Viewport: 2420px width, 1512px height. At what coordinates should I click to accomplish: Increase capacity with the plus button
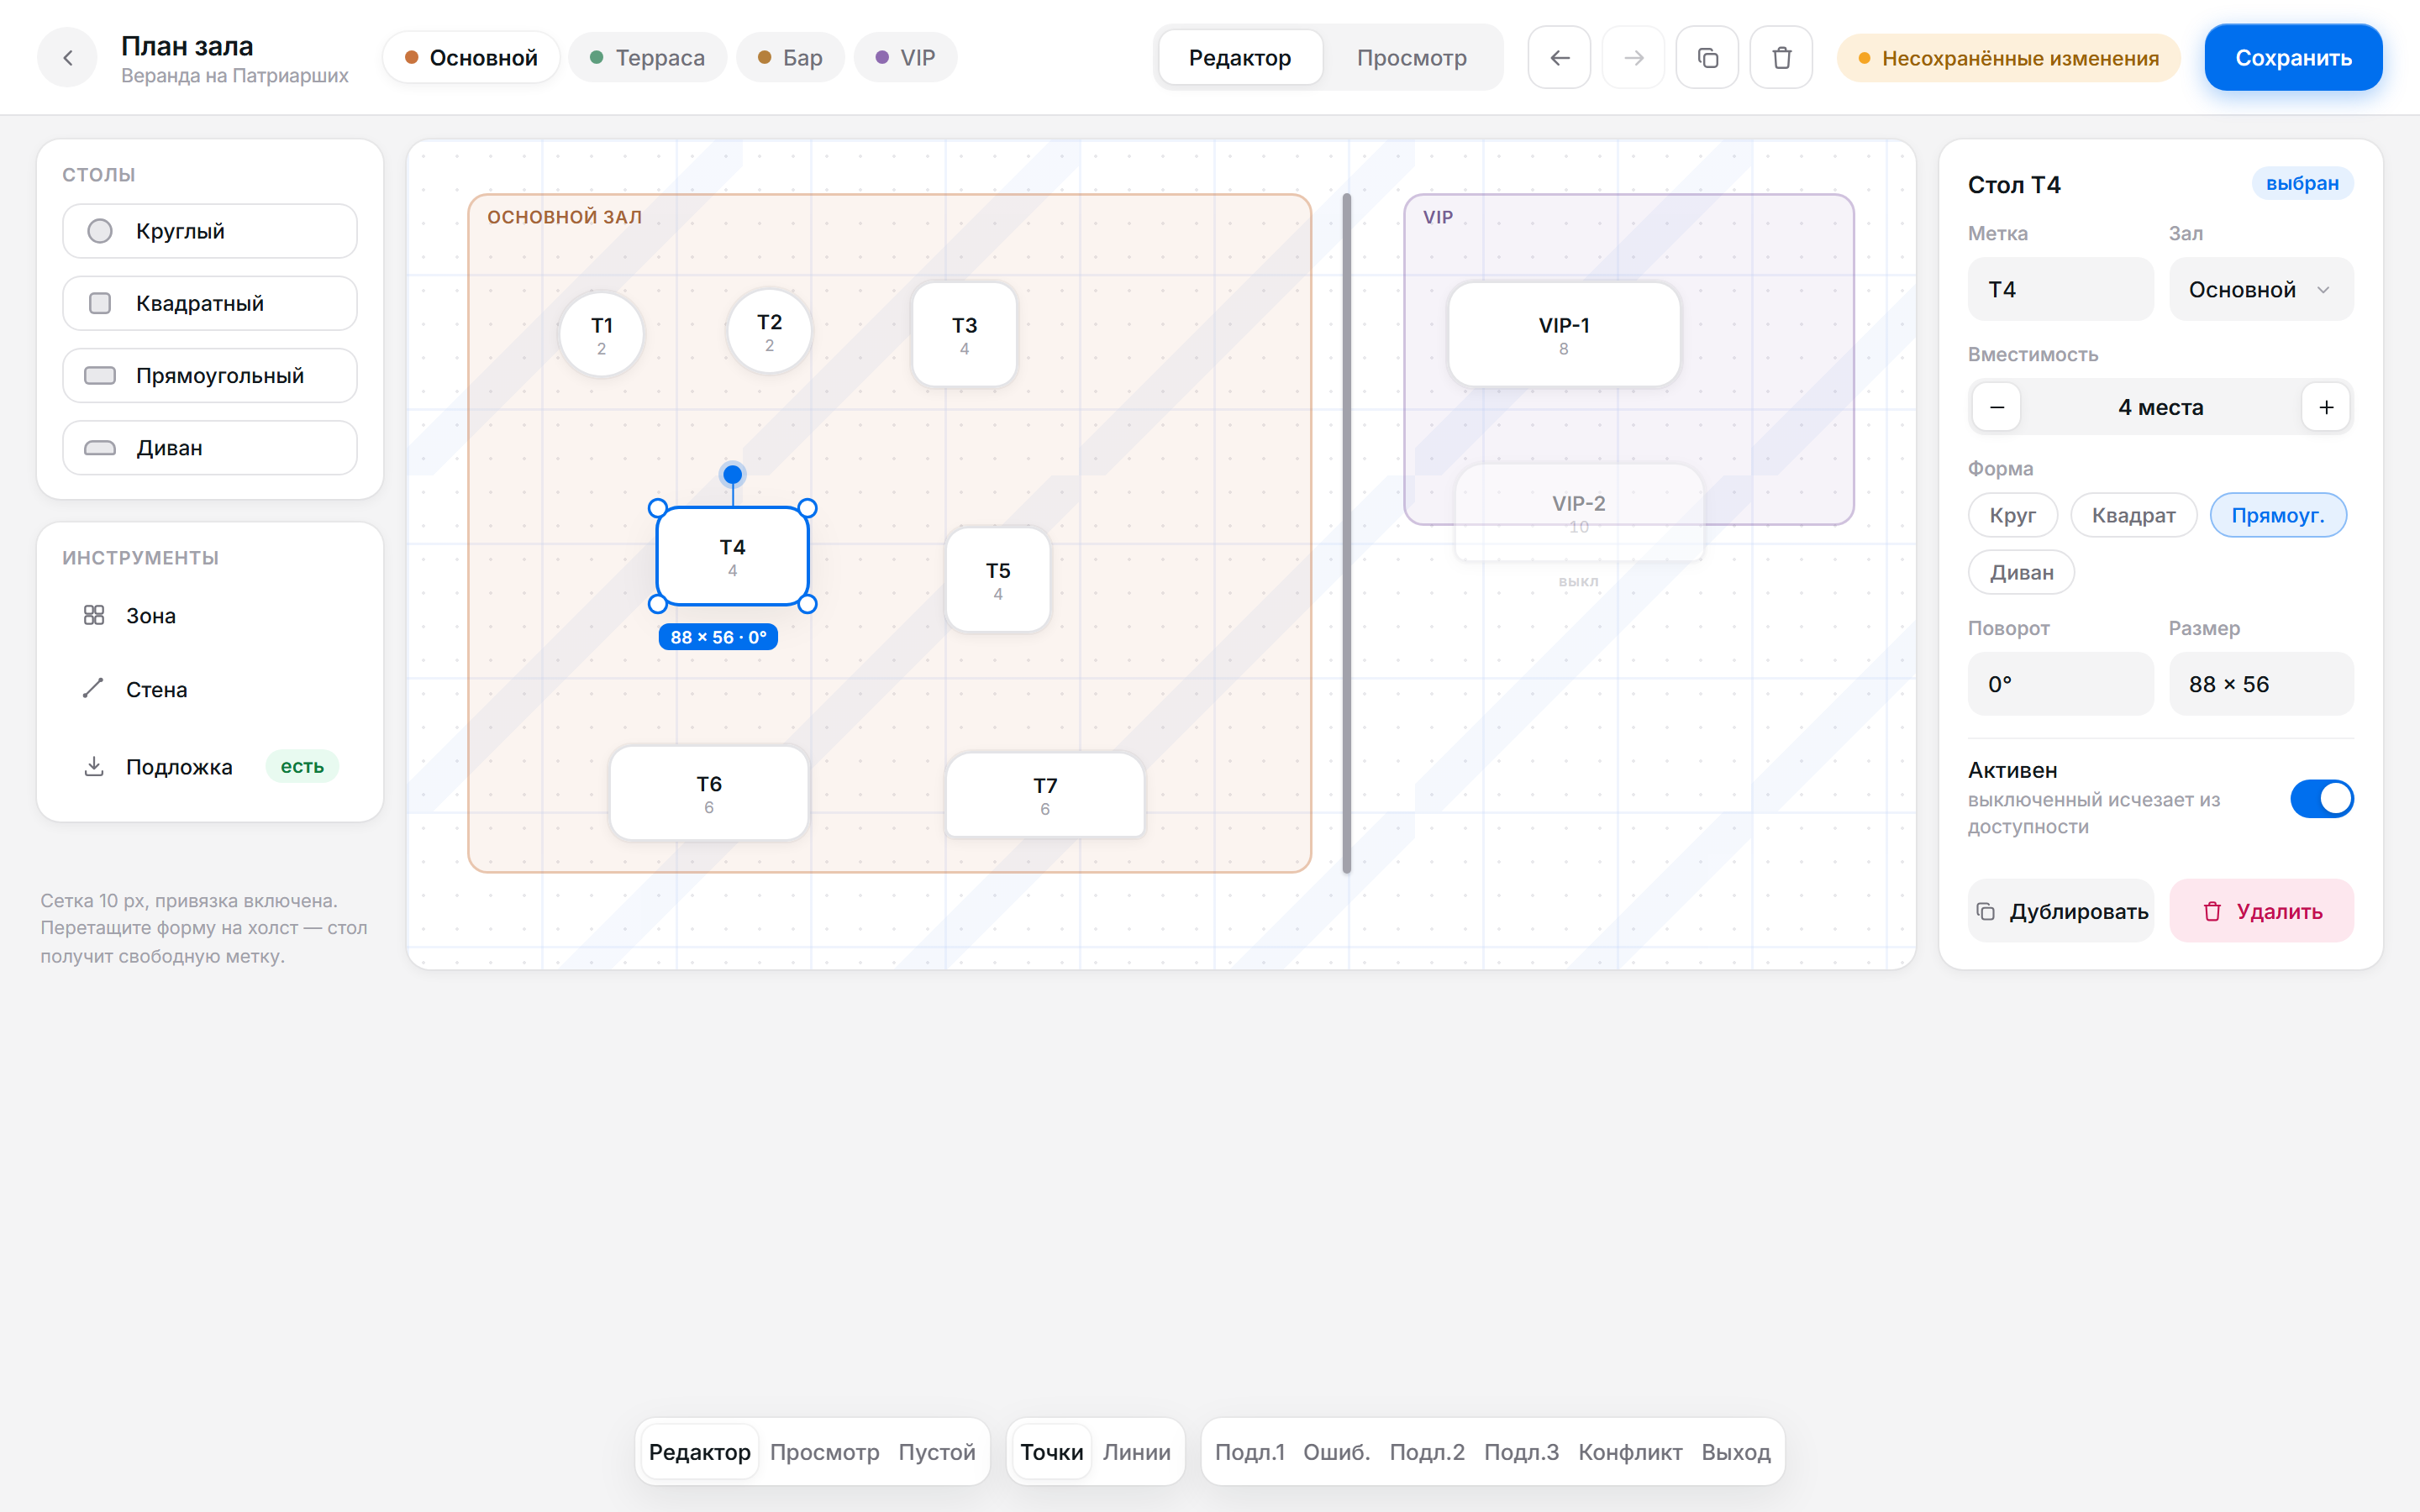pos(2325,407)
